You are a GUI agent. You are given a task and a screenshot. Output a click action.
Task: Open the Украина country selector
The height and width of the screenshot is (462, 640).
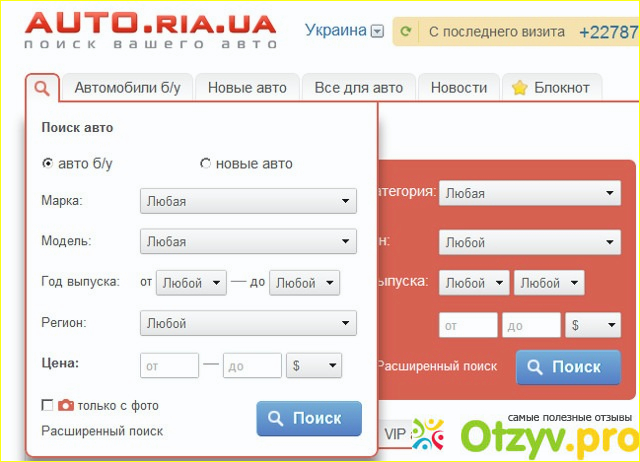343,30
